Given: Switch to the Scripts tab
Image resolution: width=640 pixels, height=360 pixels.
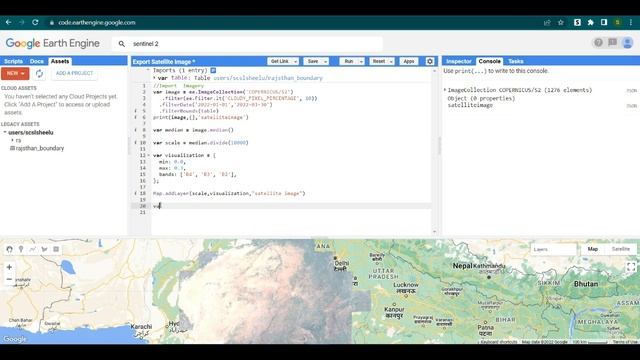Looking at the screenshot, I should coord(13,61).
